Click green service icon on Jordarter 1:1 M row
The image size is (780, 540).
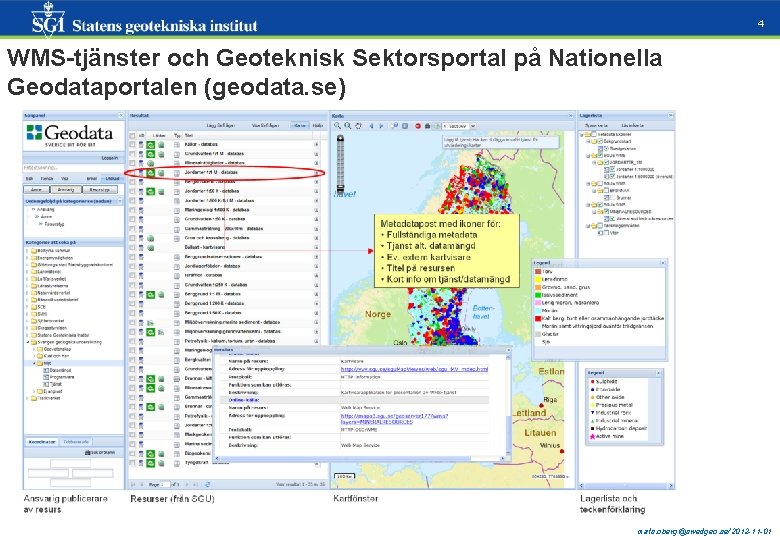click(151, 173)
